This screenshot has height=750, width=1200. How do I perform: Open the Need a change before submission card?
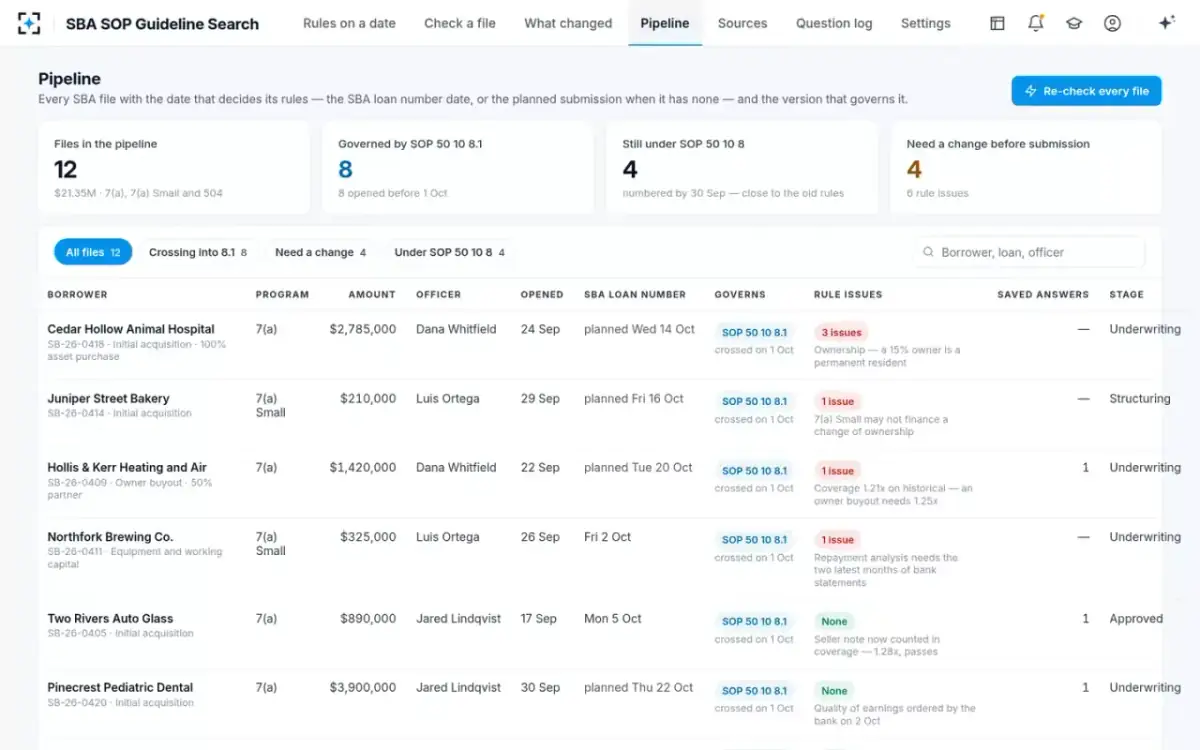pyautogui.click(x=1026, y=168)
